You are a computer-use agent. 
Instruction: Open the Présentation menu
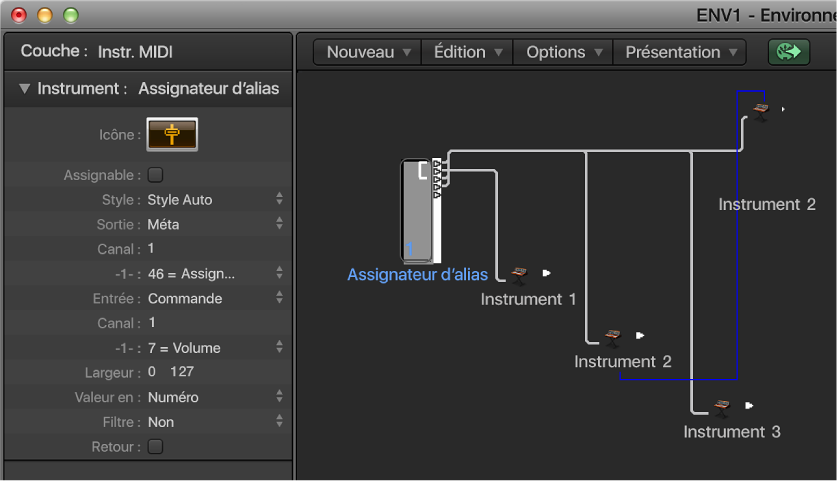[x=680, y=52]
